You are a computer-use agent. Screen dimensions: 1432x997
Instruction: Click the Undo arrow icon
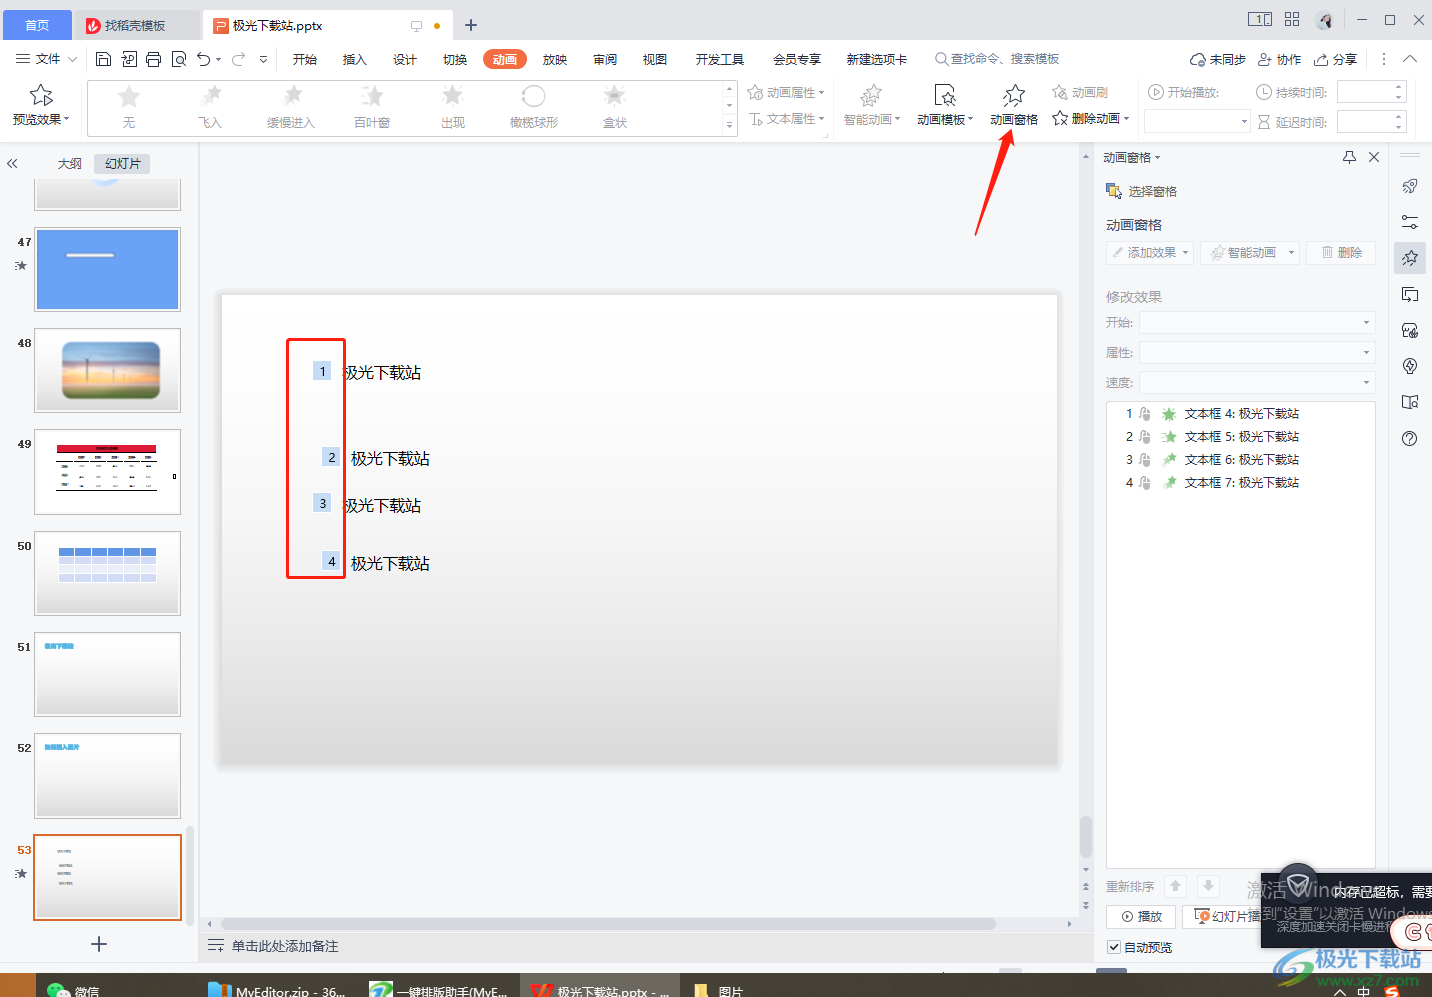pyautogui.click(x=204, y=59)
